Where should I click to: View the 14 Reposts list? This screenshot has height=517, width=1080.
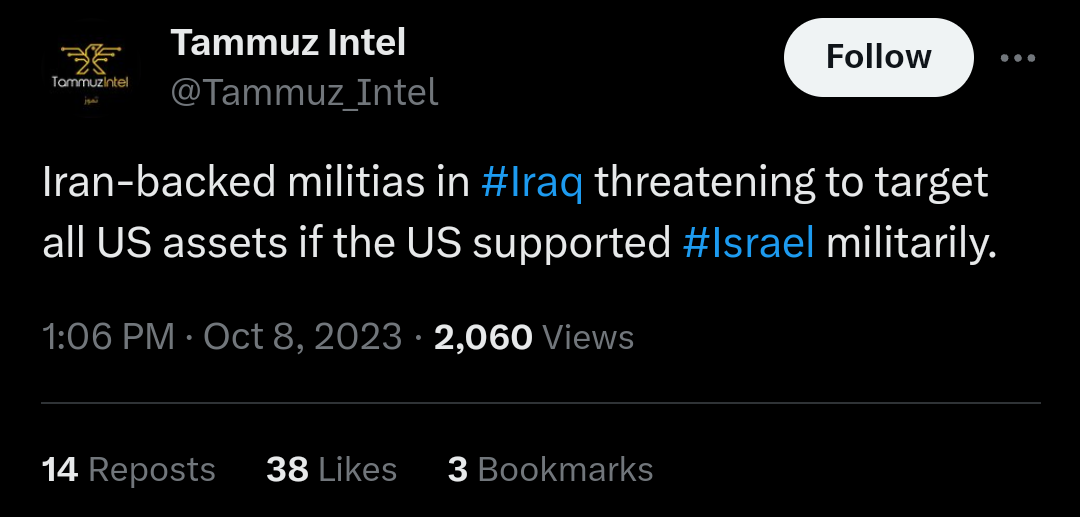click(x=129, y=470)
